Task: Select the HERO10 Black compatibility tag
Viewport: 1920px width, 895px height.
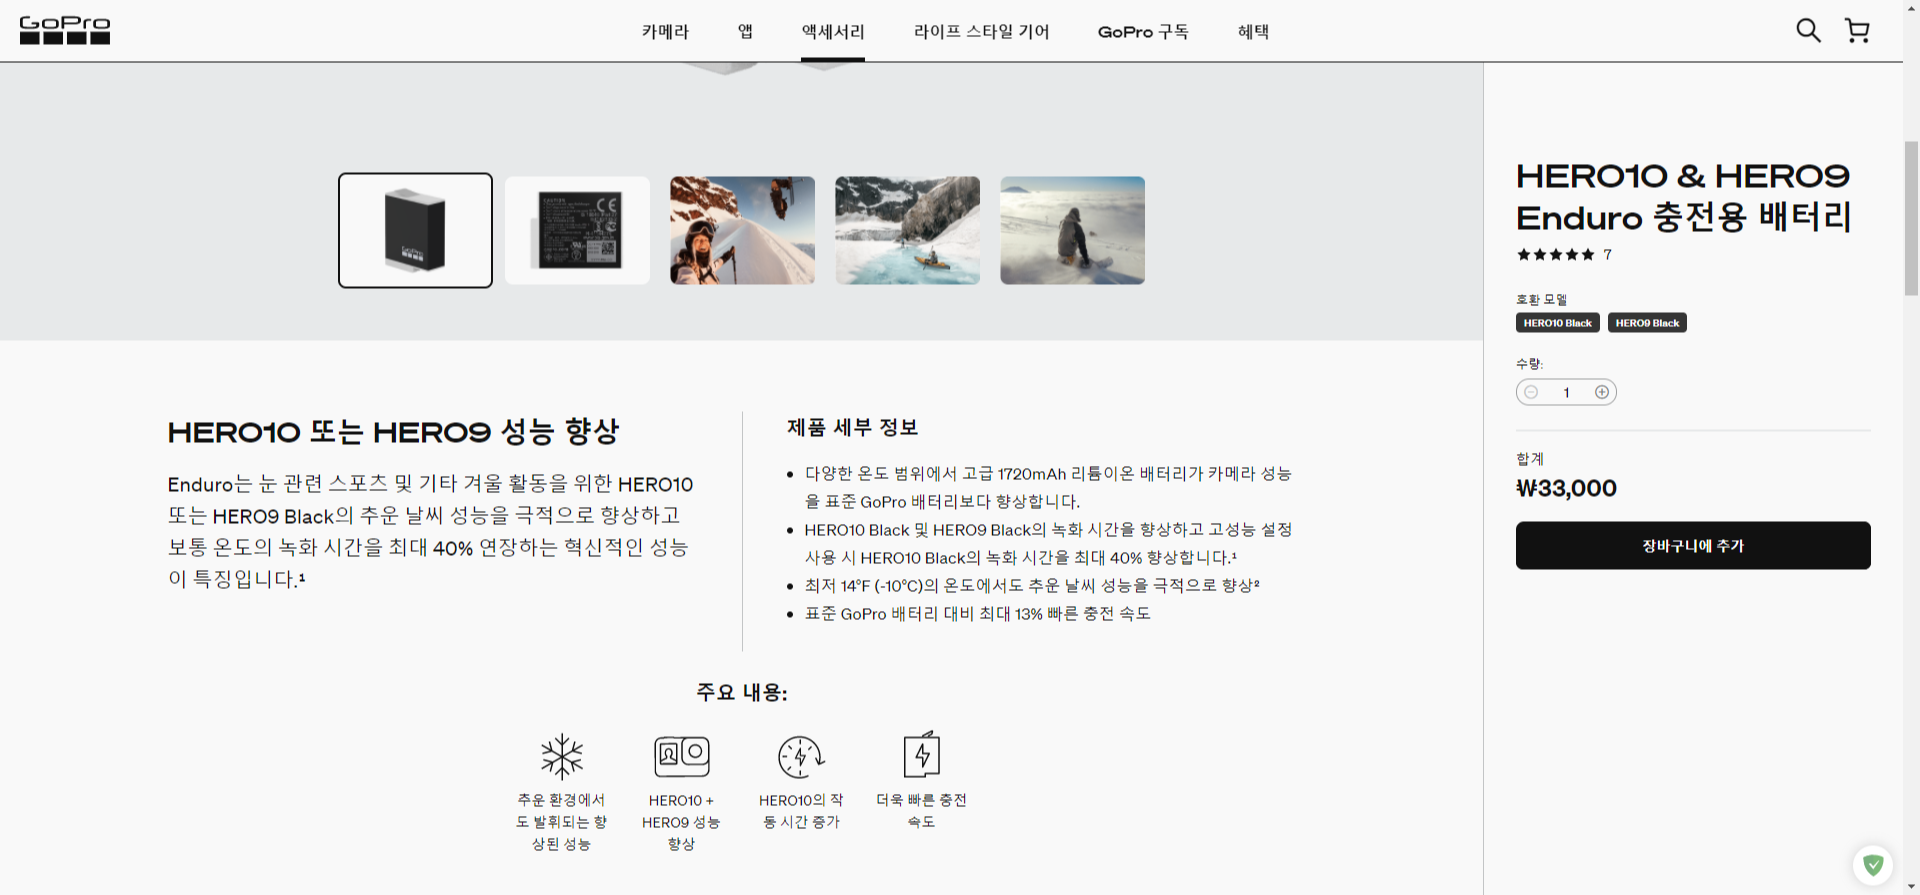Action: 1557,323
